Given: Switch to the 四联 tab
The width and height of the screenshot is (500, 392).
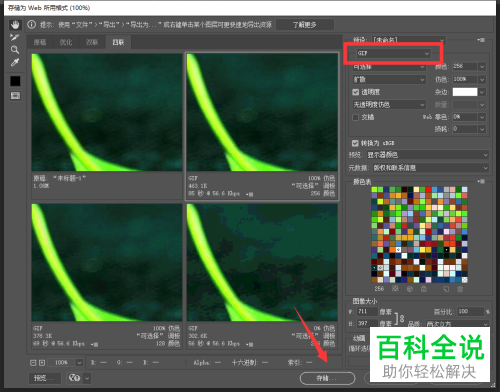Looking at the screenshot, I should point(118,42).
